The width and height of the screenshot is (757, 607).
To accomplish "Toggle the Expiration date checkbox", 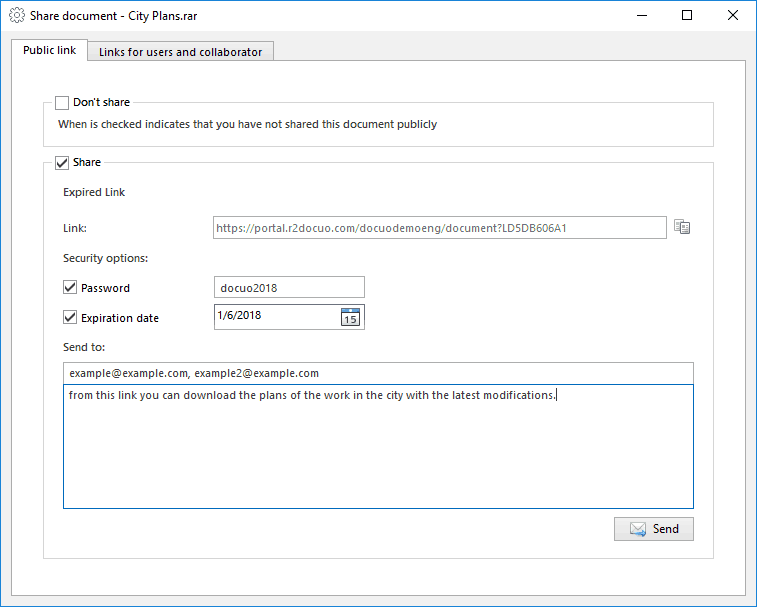I will (x=70, y=318).
